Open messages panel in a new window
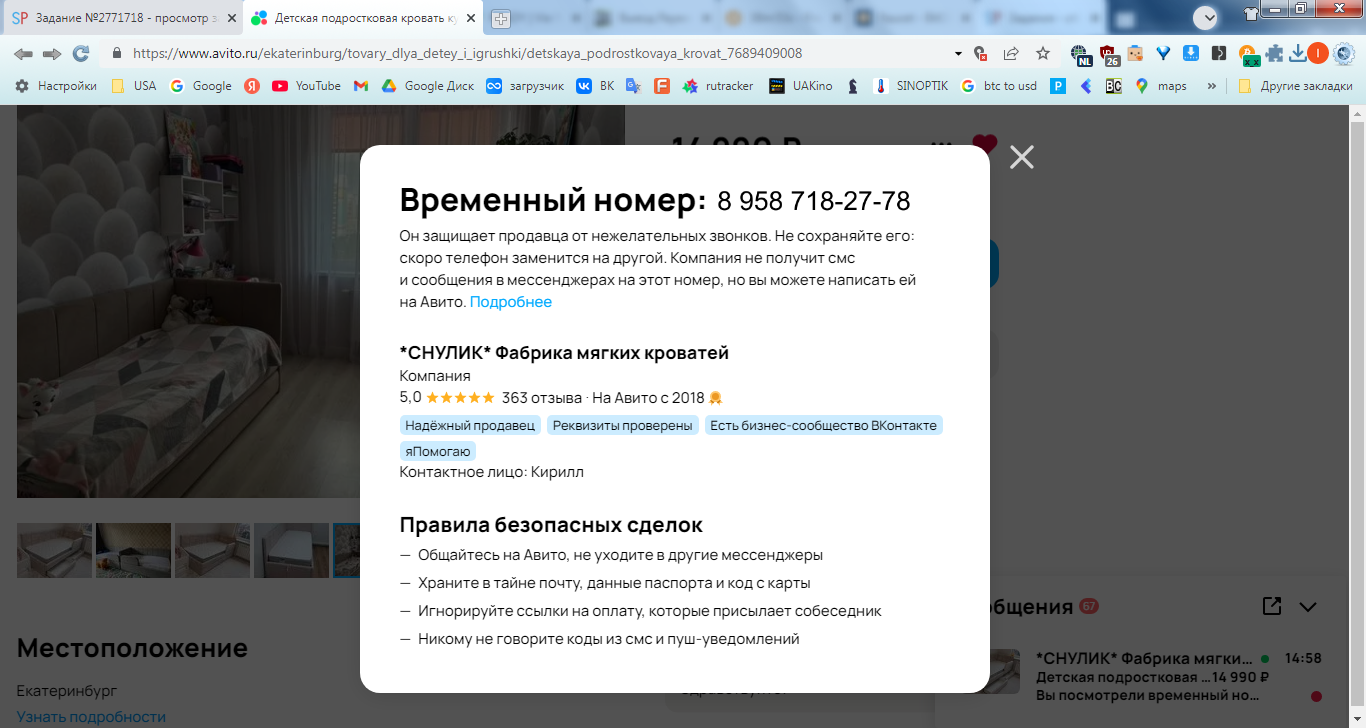This screenshot has height=728, width=1366. [1272, 606]
